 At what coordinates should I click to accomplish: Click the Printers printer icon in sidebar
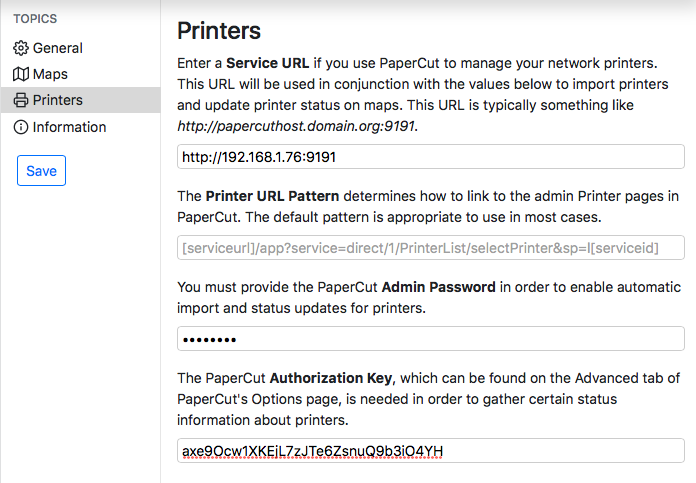click(21, 100)
